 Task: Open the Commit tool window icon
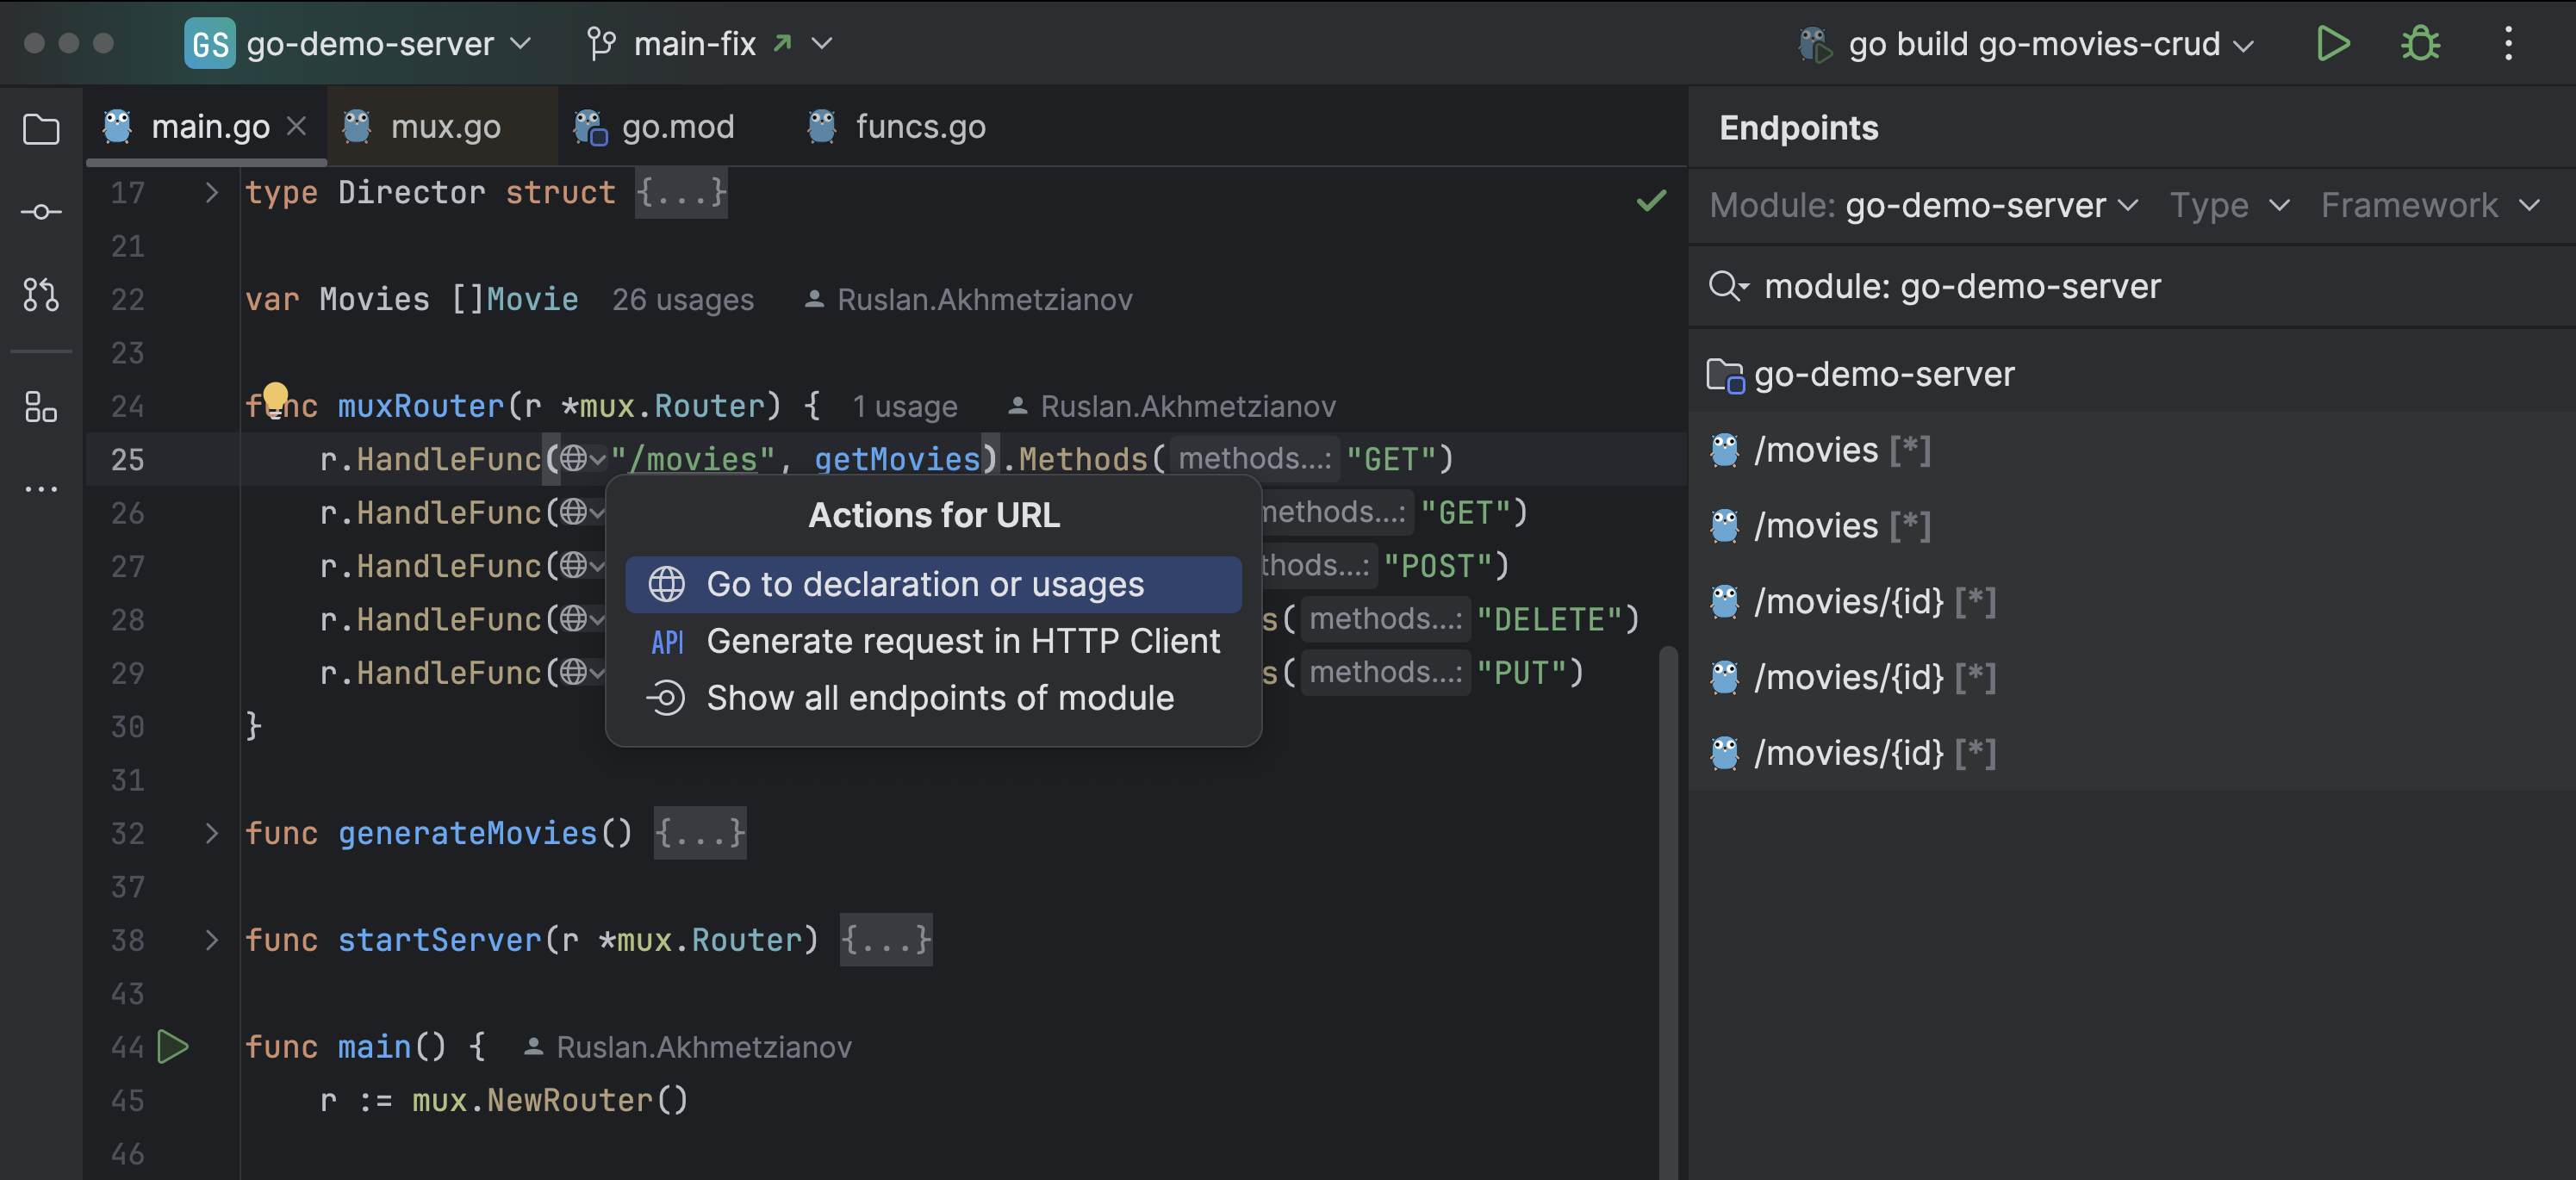[41, 212]
